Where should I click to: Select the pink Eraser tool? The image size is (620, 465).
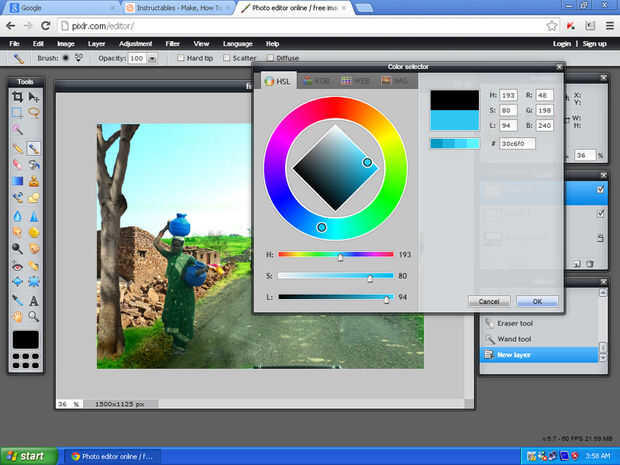point(17,164)
